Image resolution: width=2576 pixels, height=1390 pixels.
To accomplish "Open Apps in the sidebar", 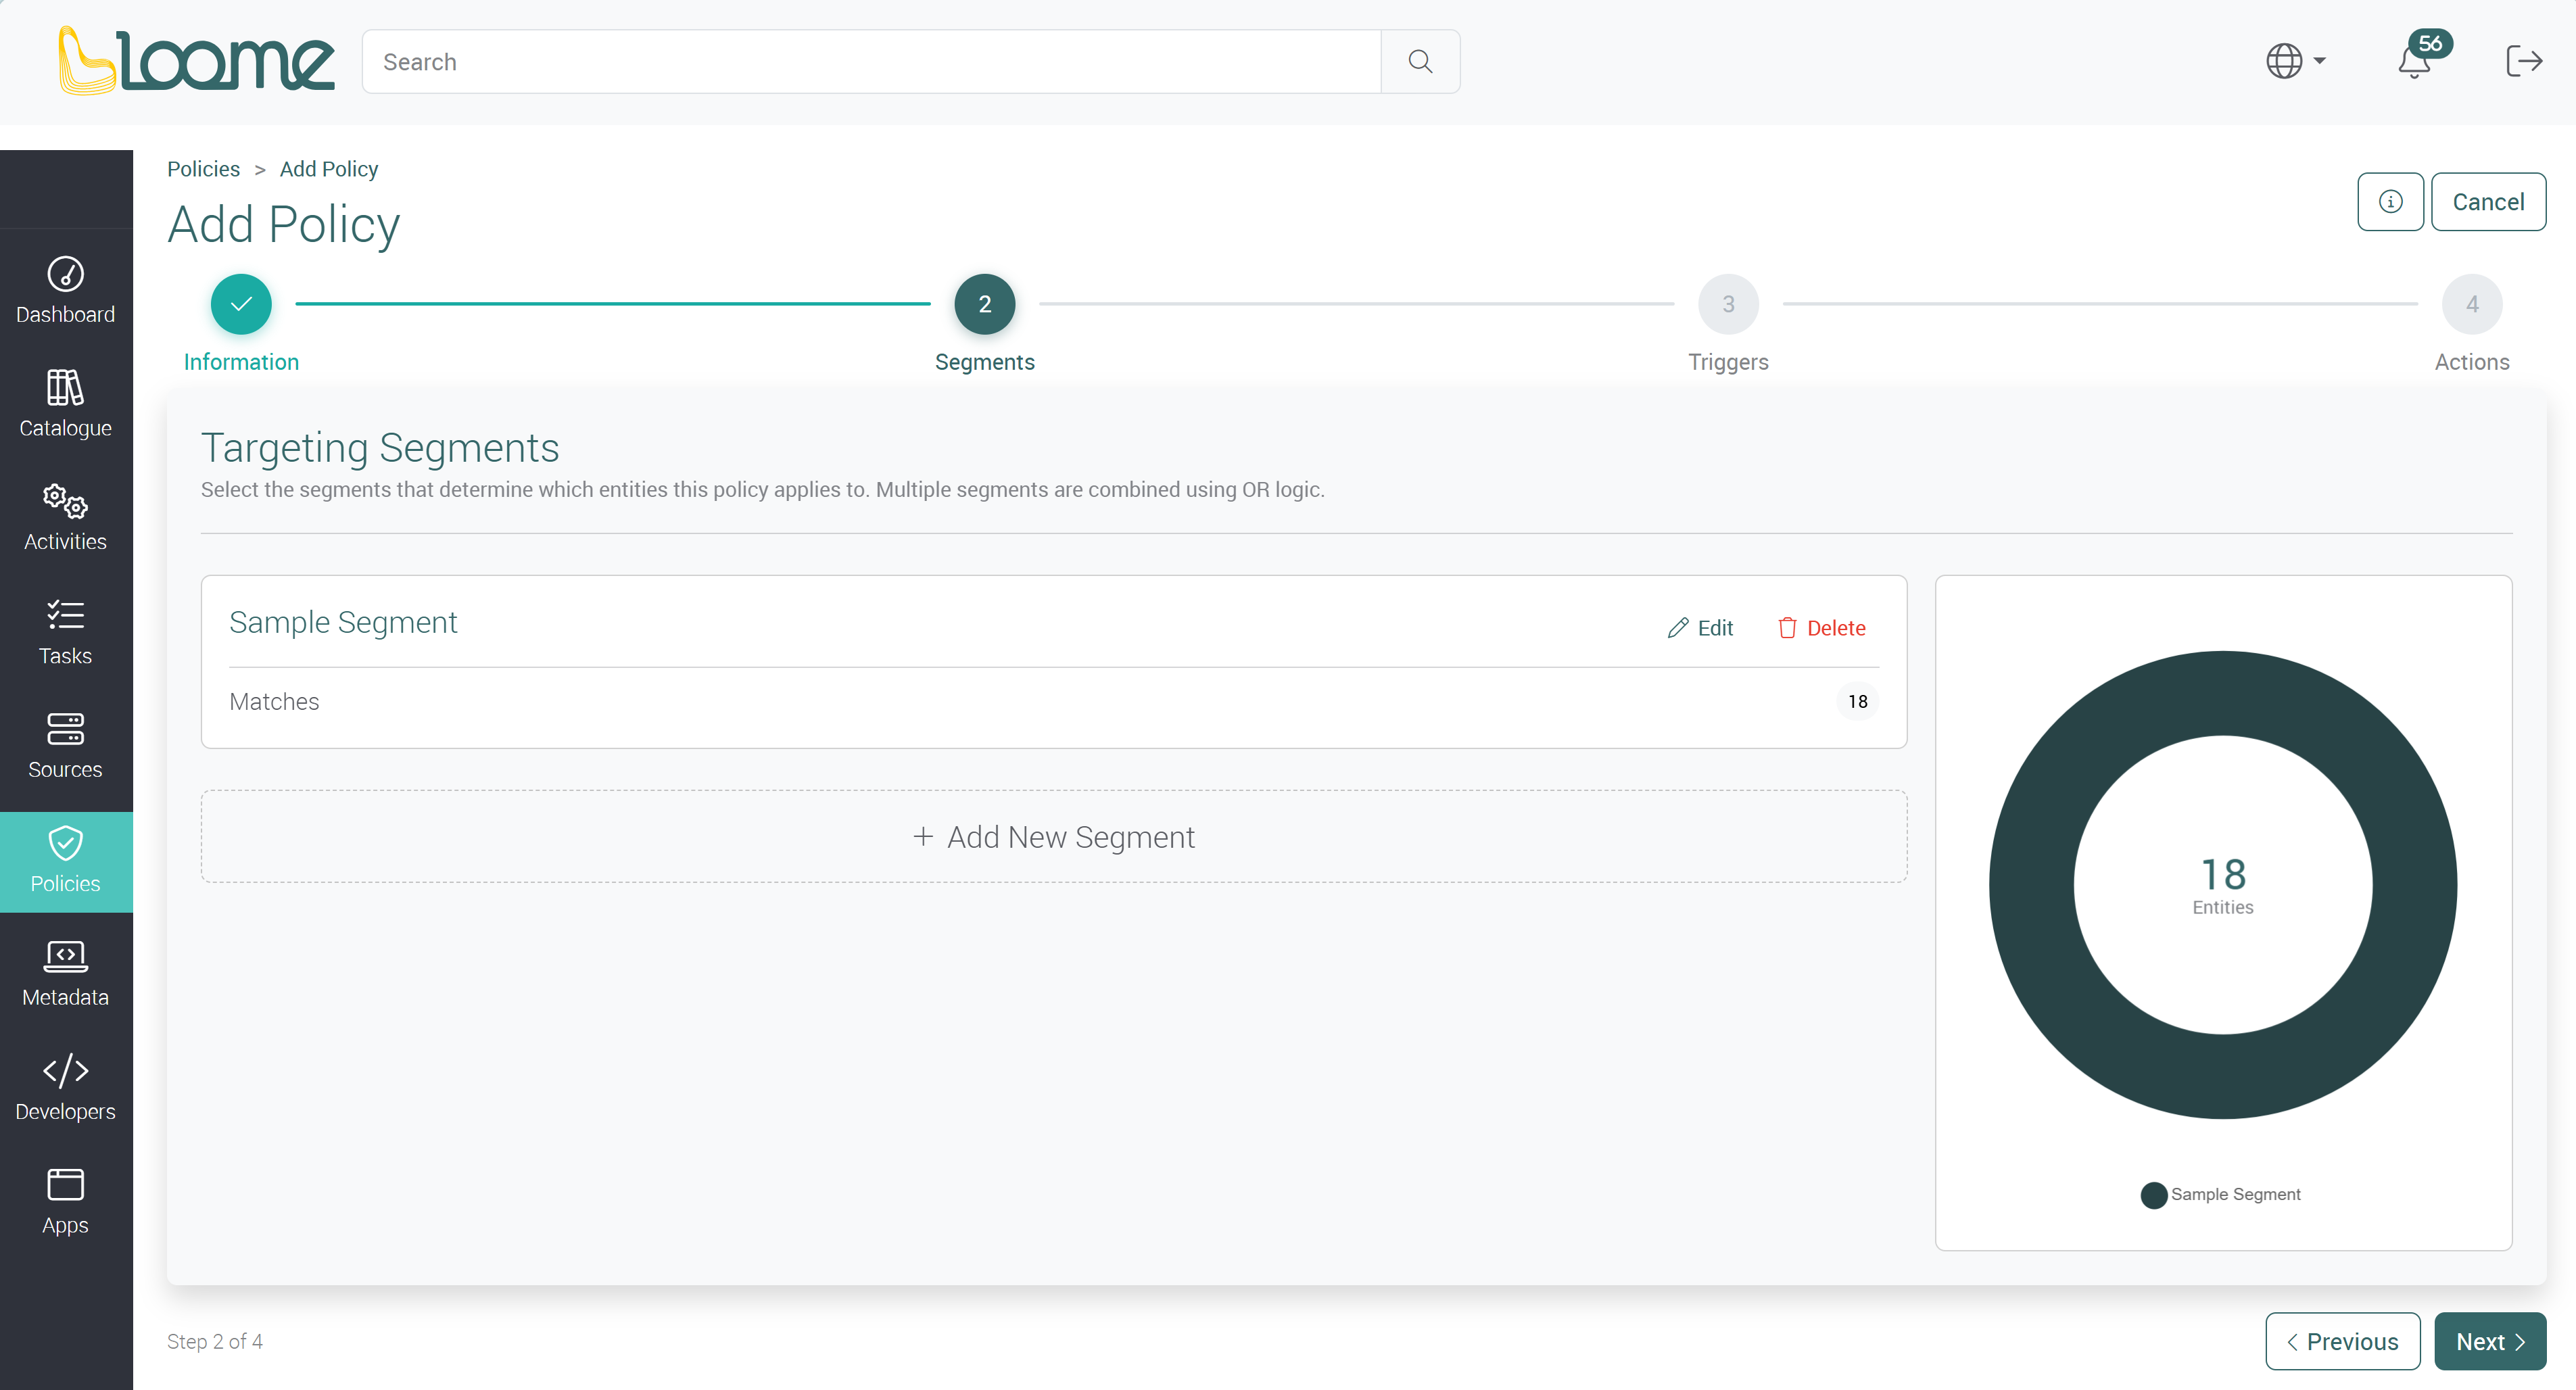I will click(66, 1202).
